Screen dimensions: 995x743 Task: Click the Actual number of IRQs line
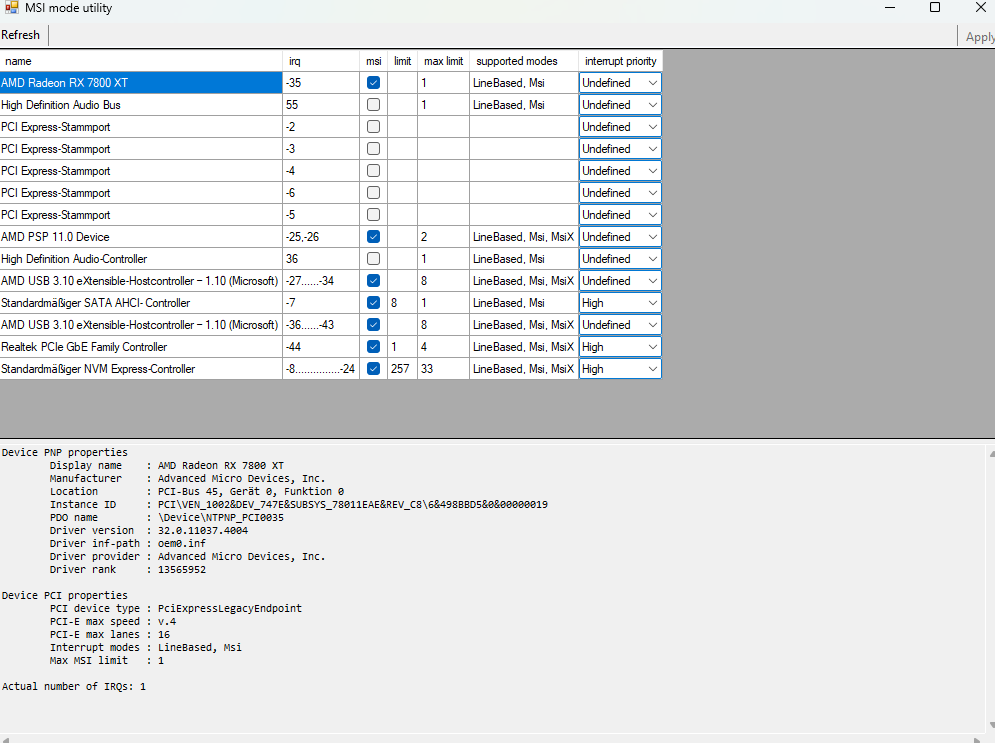coord(74,687)
